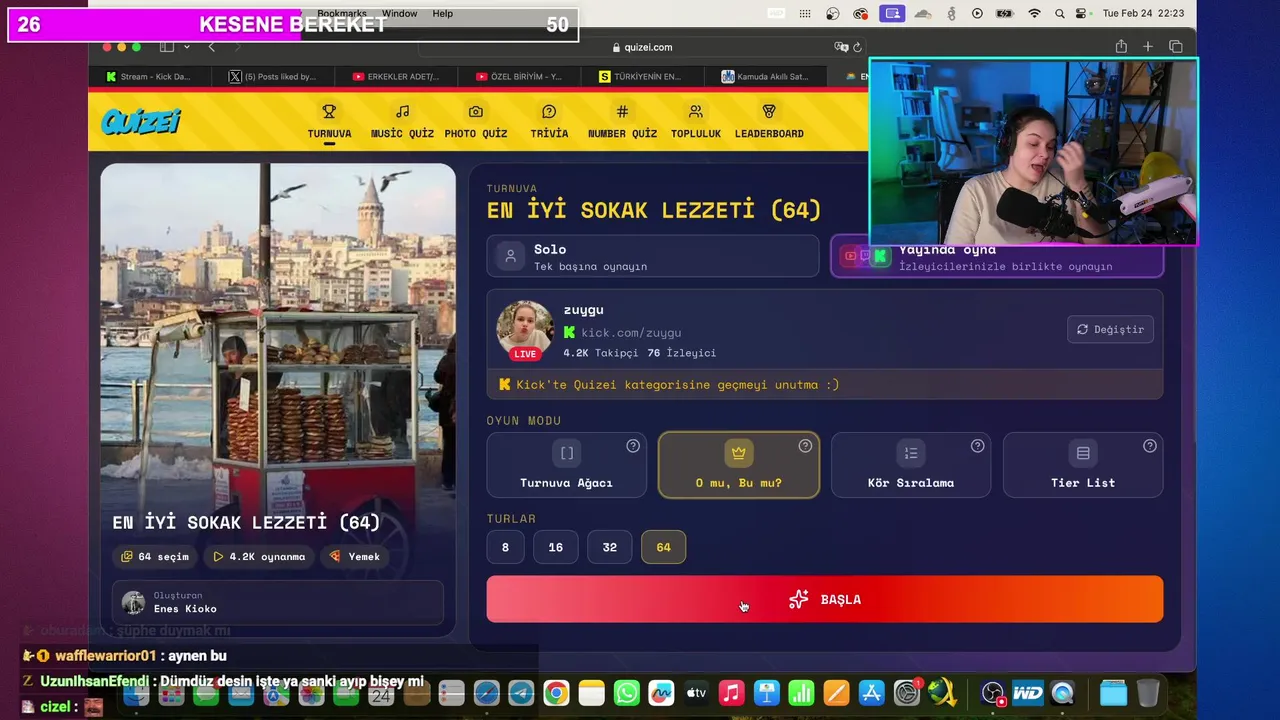Click the 4.2K oynanma tag
The height and width of the screenshot is (720, 1280).
pos(260,556)
